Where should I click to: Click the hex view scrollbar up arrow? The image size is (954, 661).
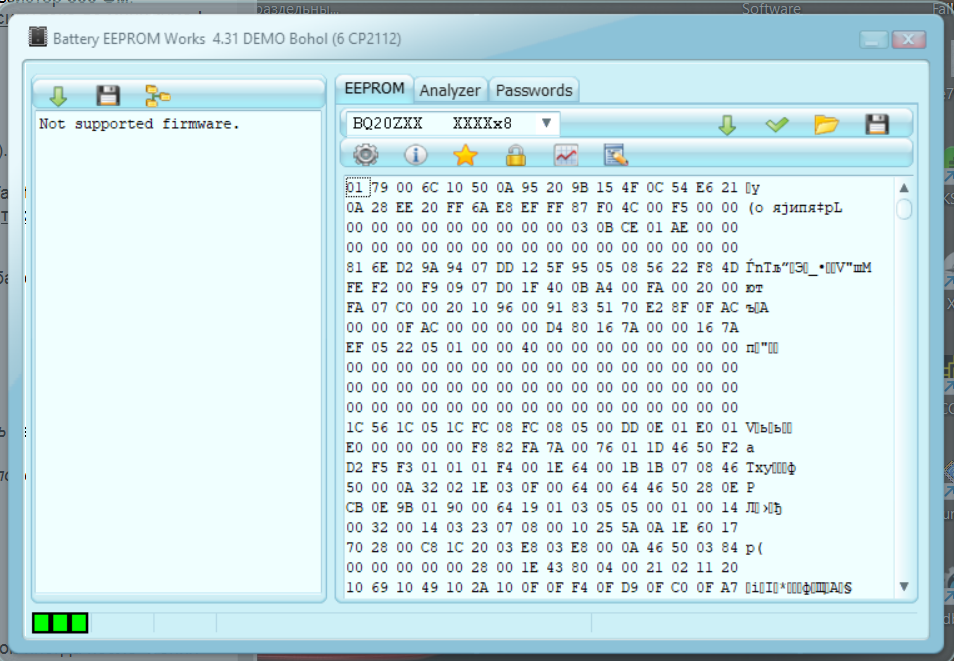(904, 187)
